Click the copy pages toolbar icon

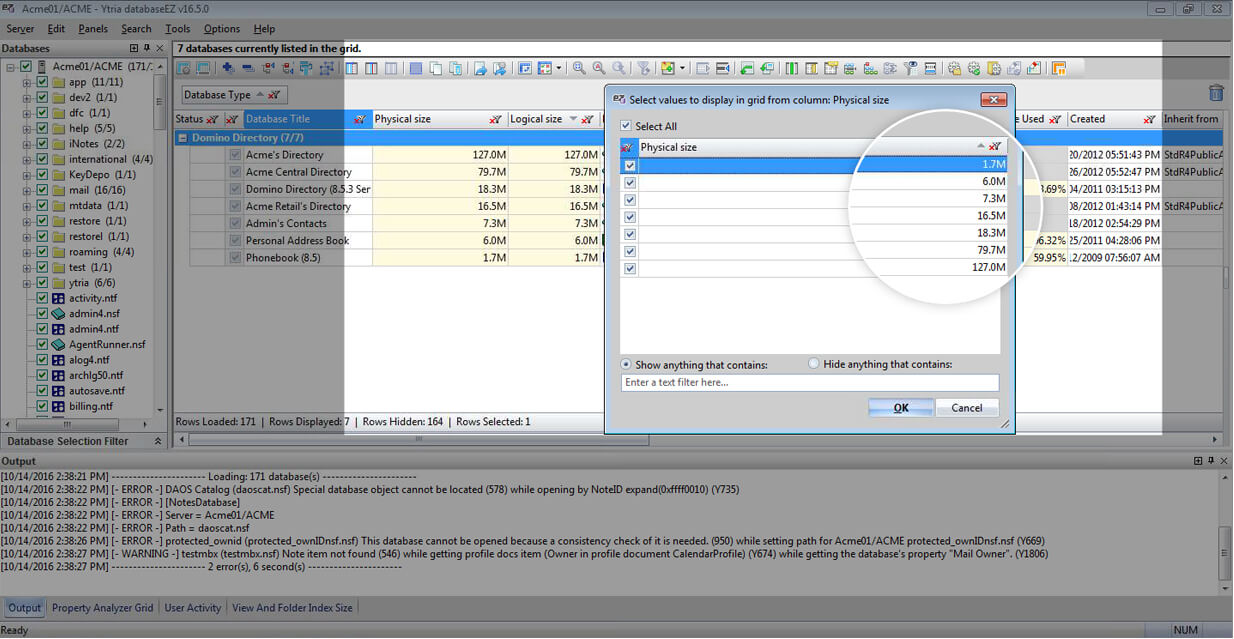pyautogui.click(x=435, y=68)
